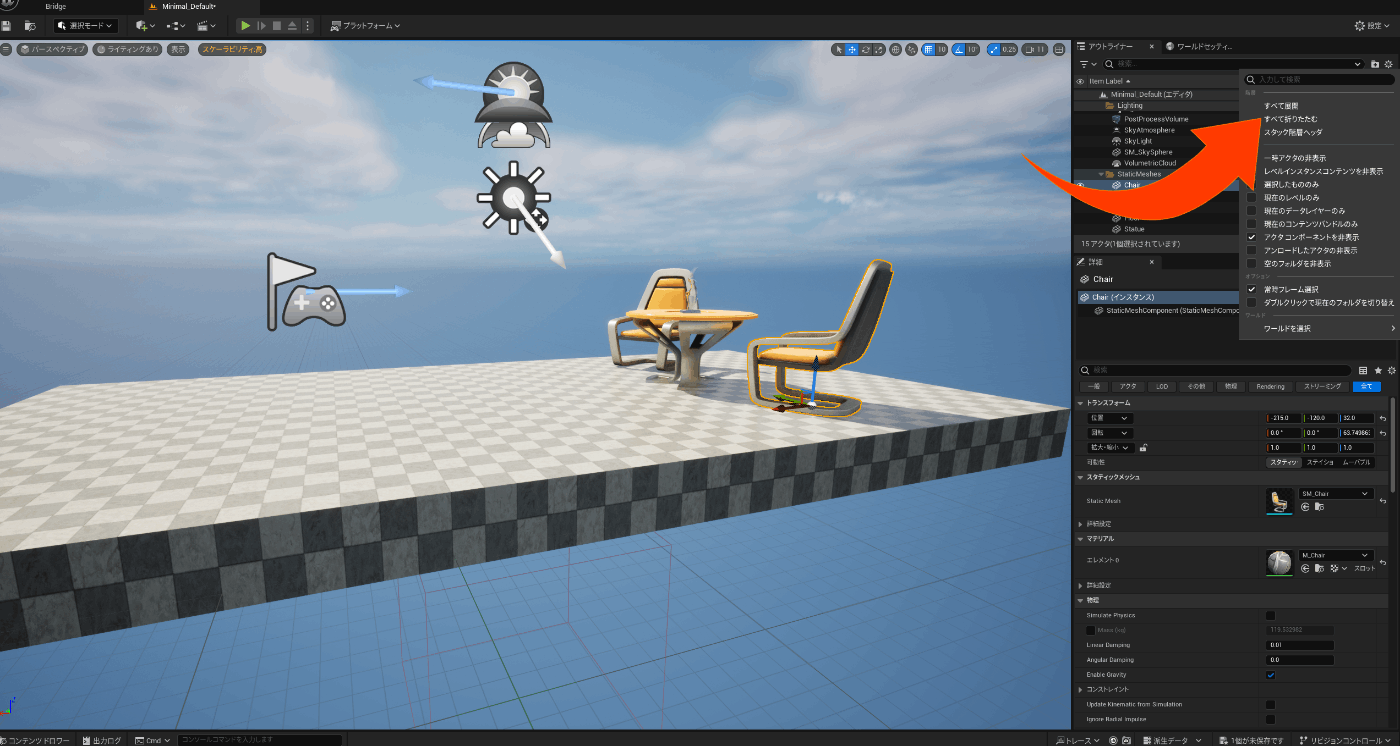Switch to ワールドセッティング tab

pyautogui.click(x=1203, y=46)
